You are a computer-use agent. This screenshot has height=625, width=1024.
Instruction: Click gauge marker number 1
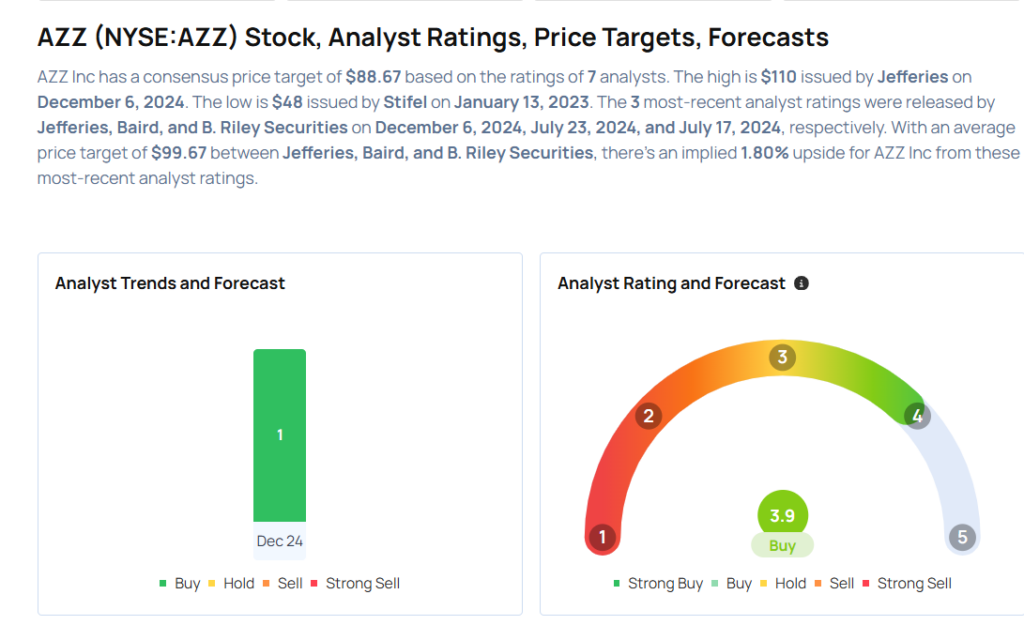pos(602,537)
